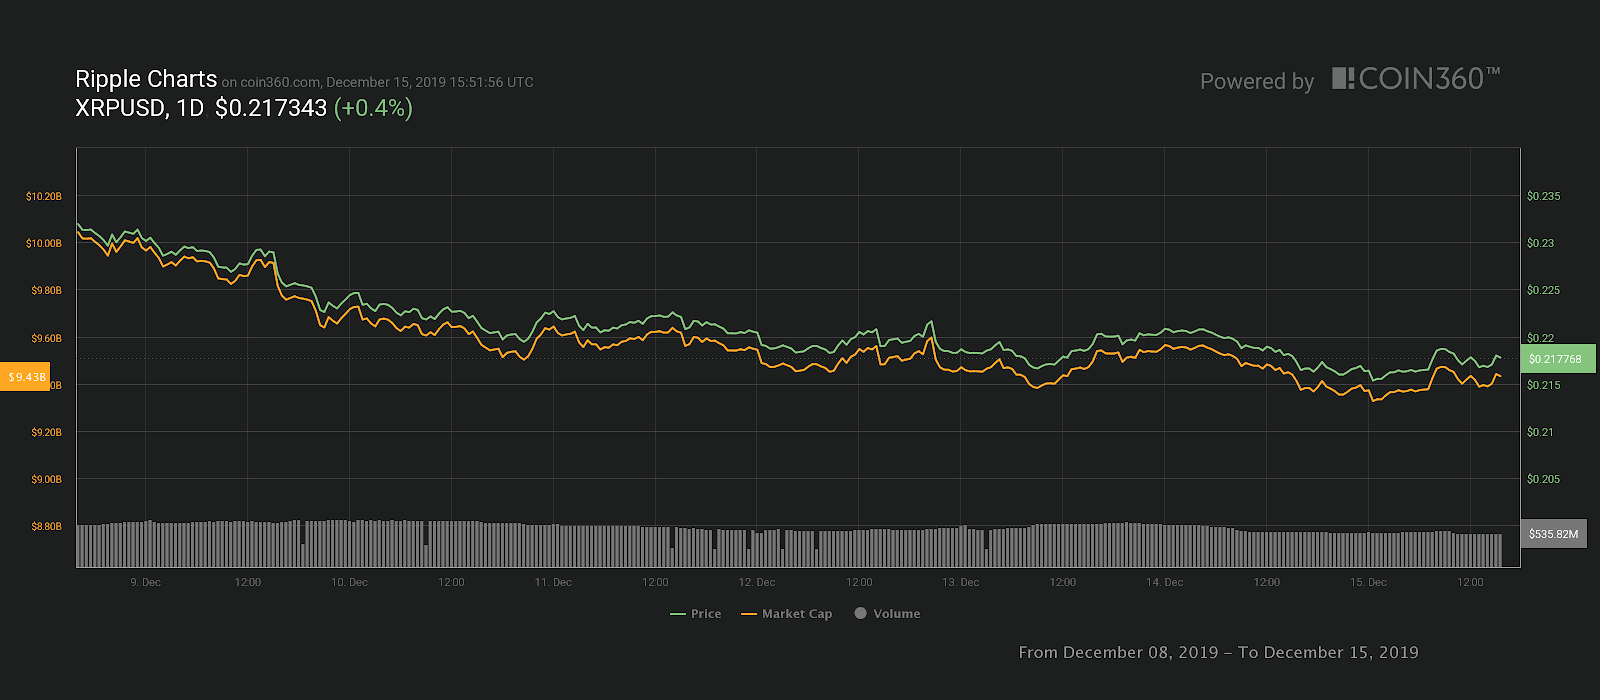Viewport: 1600px width, 700px height.
Task: Click the $10.20B axis label
Action: pyautogui.click(x=44, y=196)
